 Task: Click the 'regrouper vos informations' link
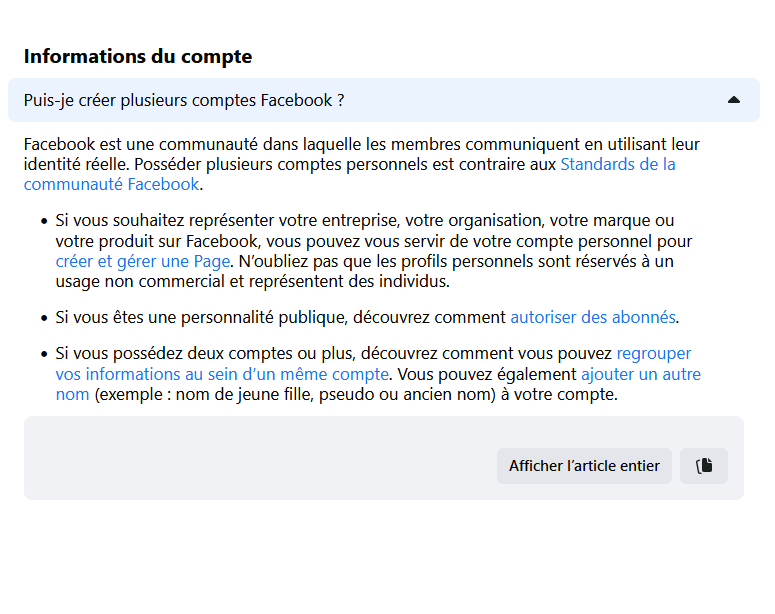221,374
